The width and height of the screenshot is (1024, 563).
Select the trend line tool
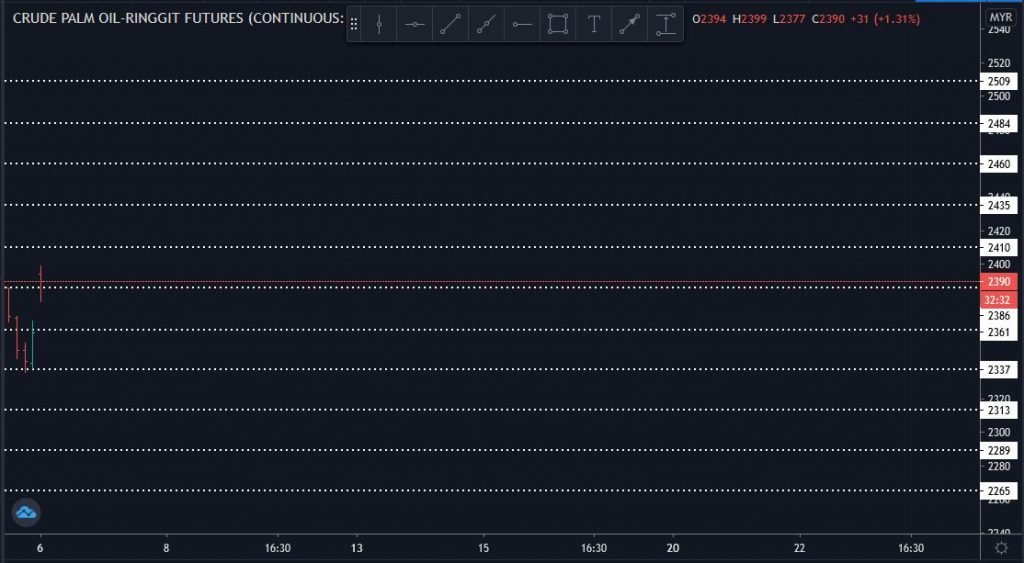pos(451,25)
